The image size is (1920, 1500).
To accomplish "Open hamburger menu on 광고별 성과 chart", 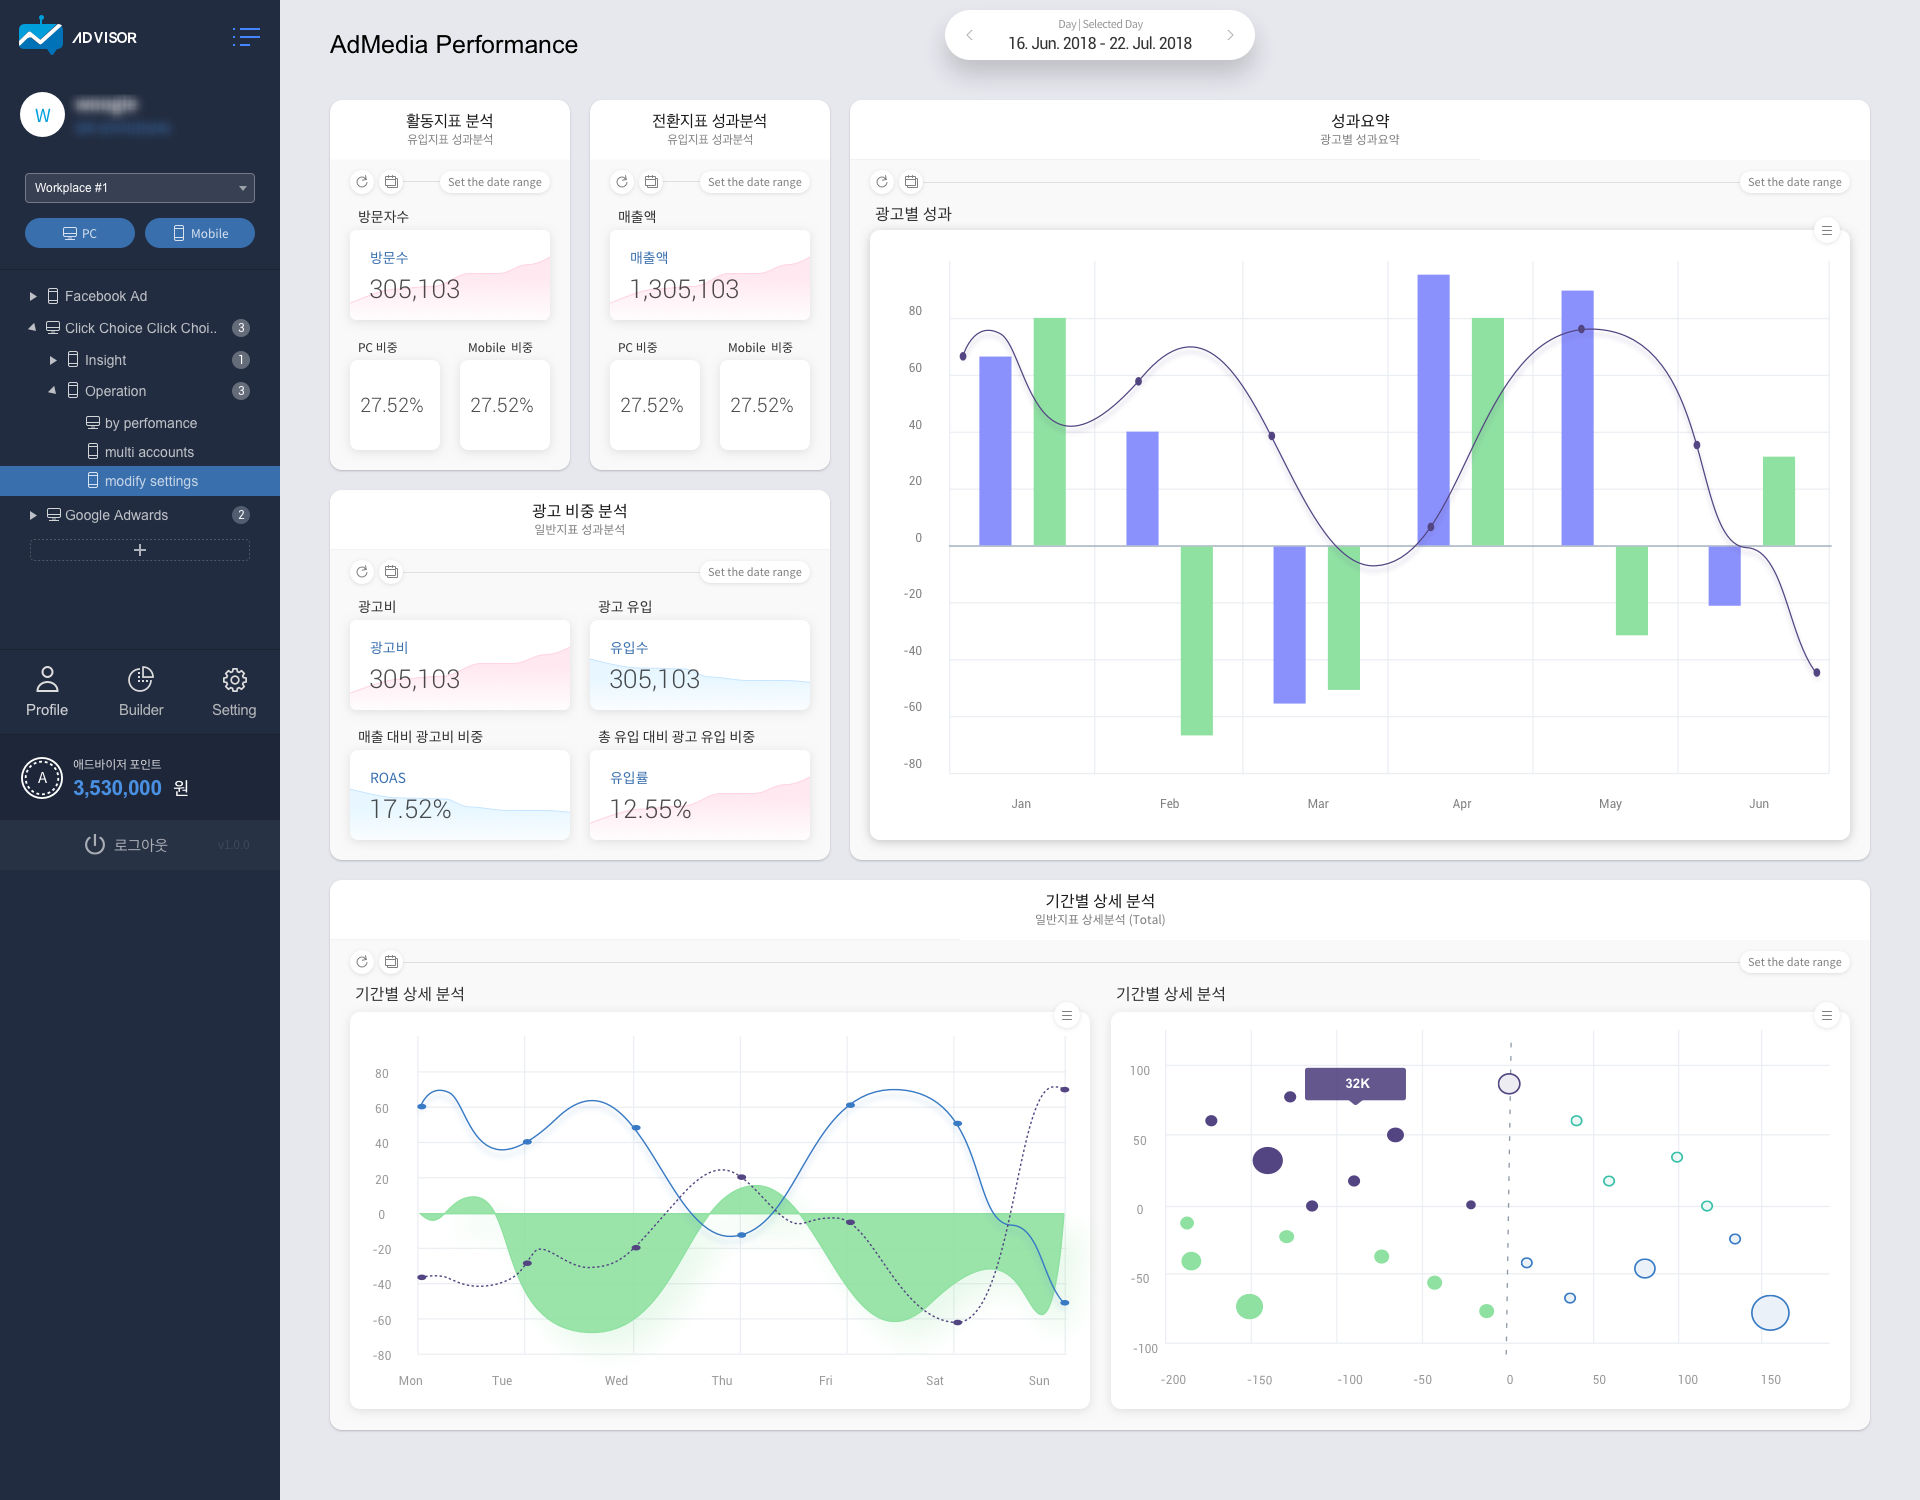I will coord(1826,231).
